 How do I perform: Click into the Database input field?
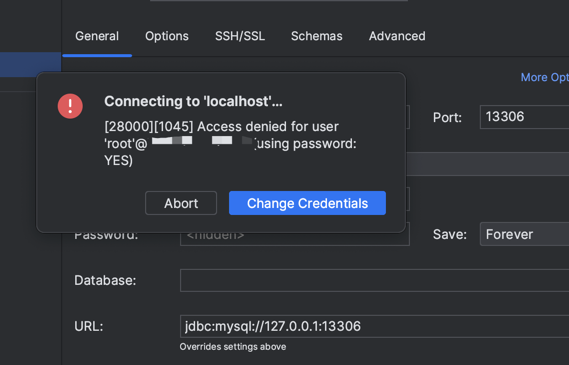pyautogui.click(x=374, y=280)
